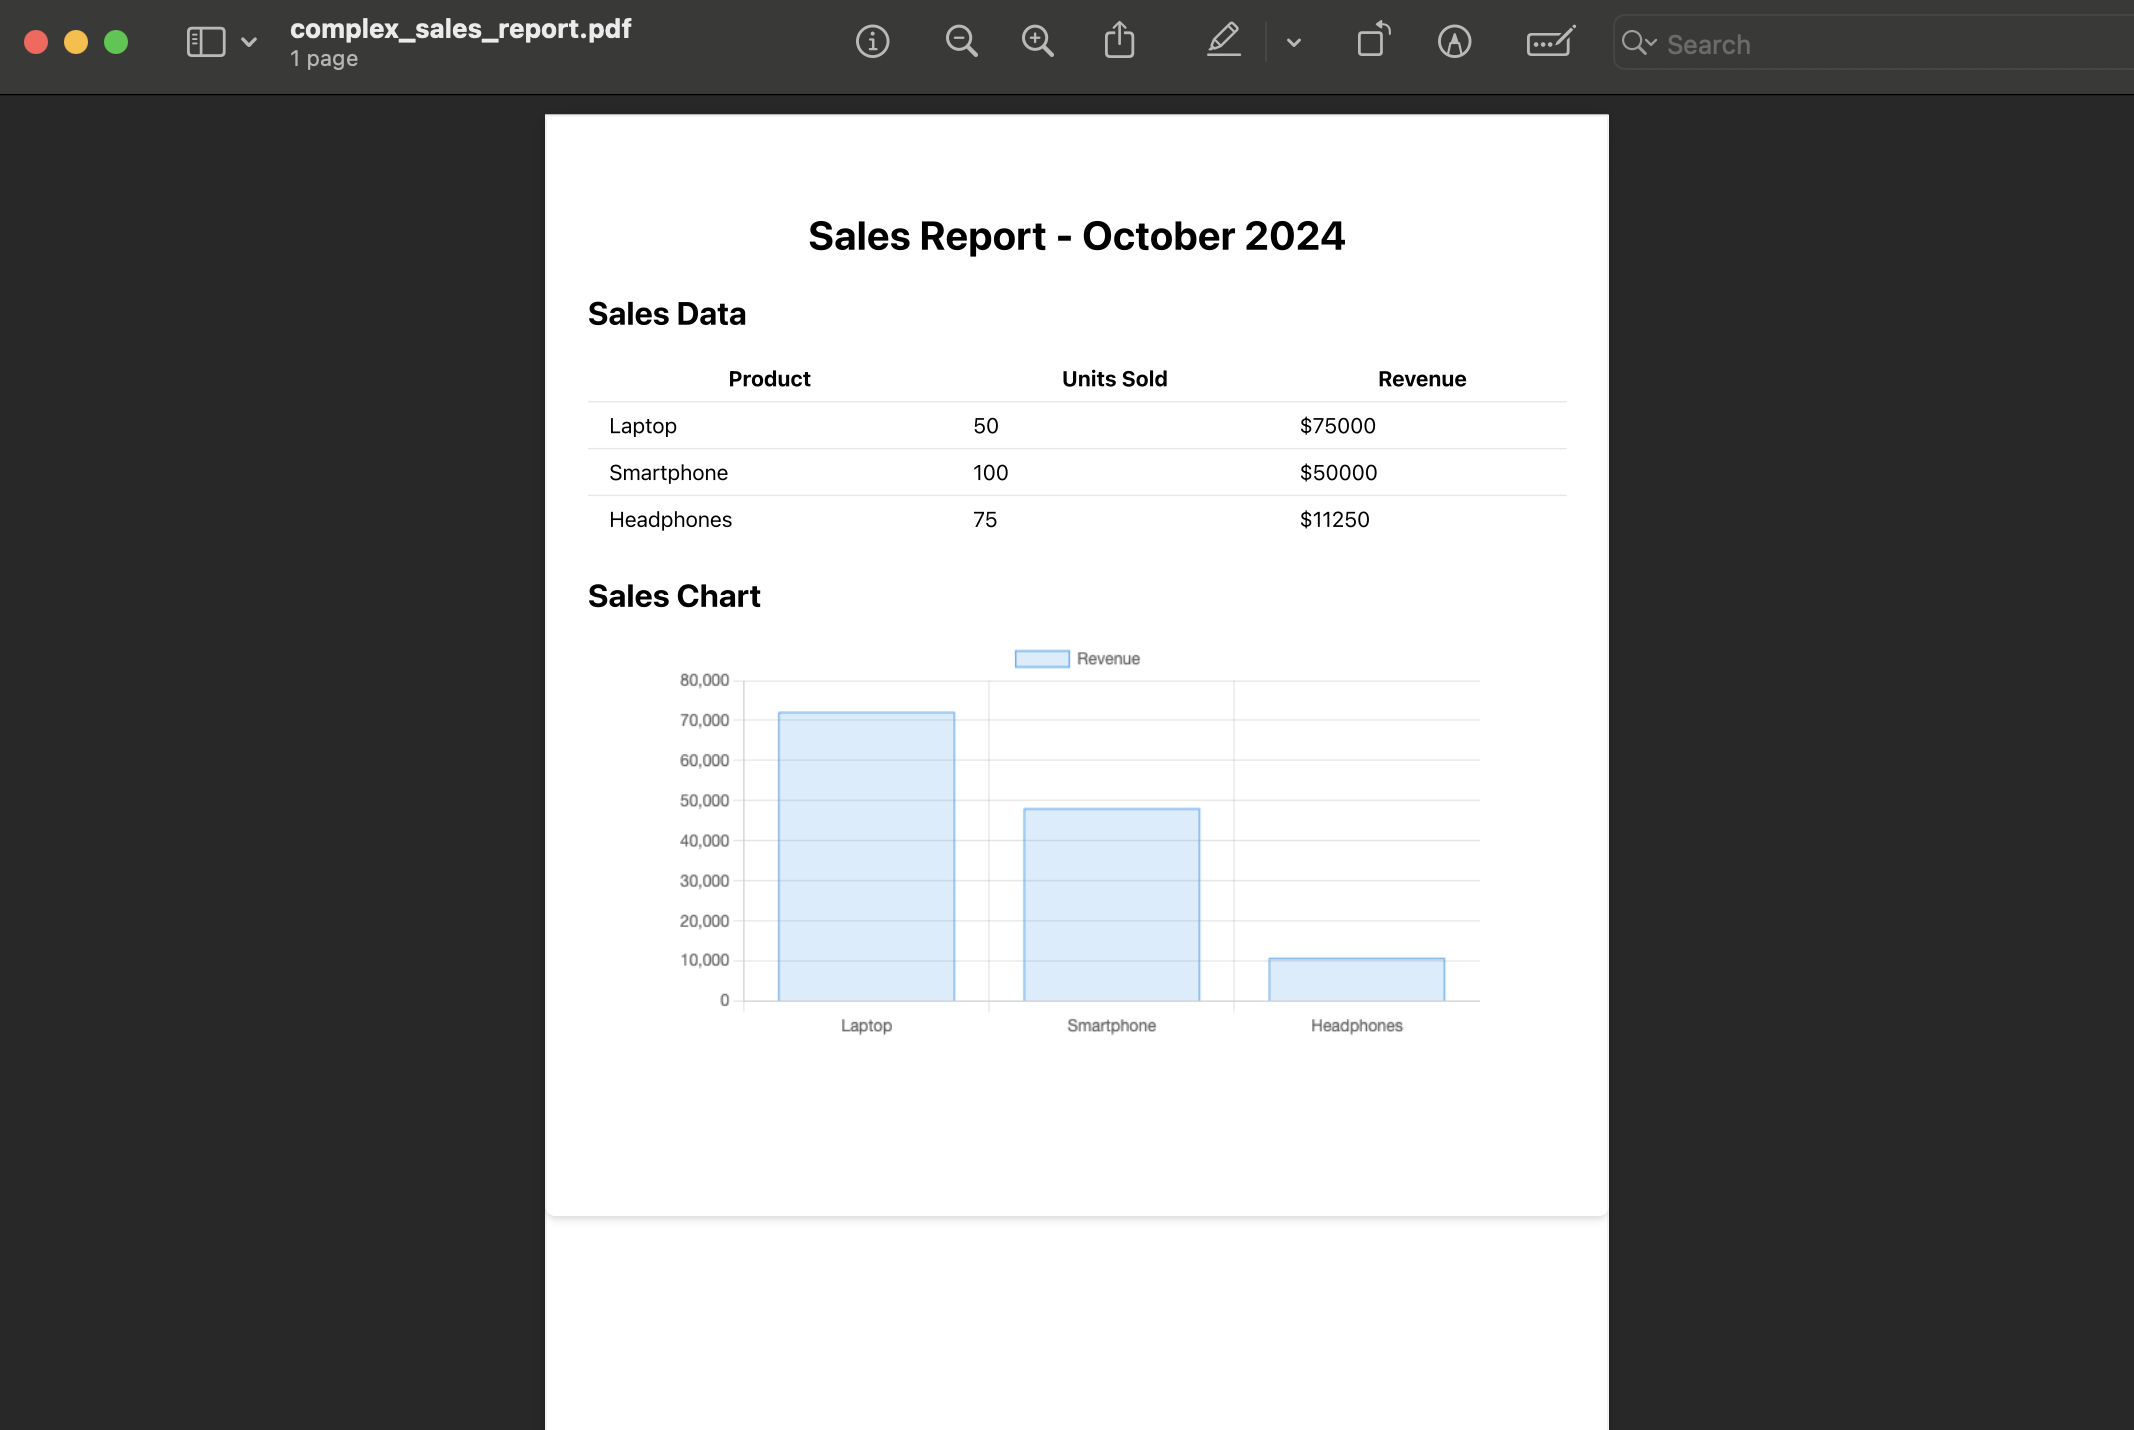The height and width of the screenshot is (1430, 2134).
Task: Click the Smartphone bar in chart
Action: click(1111, 904)
